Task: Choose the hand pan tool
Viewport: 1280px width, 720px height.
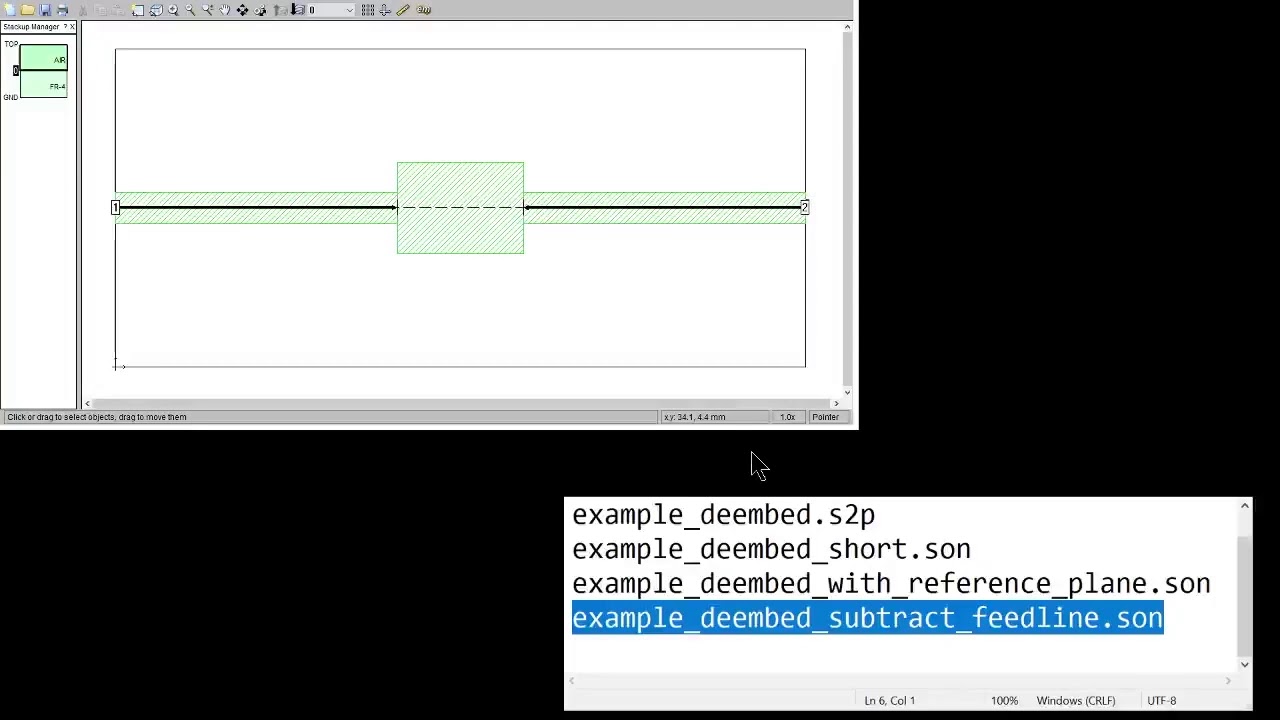Action: [225, 10]
